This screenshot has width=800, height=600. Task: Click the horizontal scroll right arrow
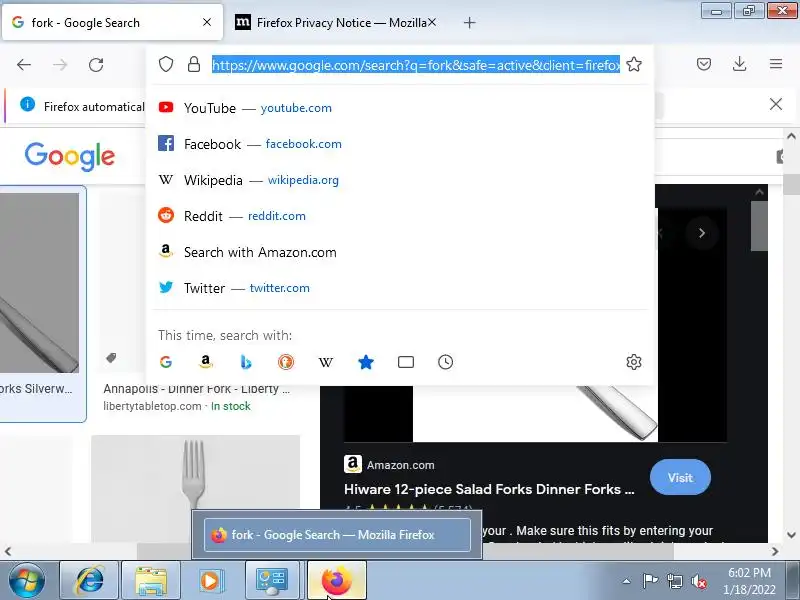click(x=775, y=552)
